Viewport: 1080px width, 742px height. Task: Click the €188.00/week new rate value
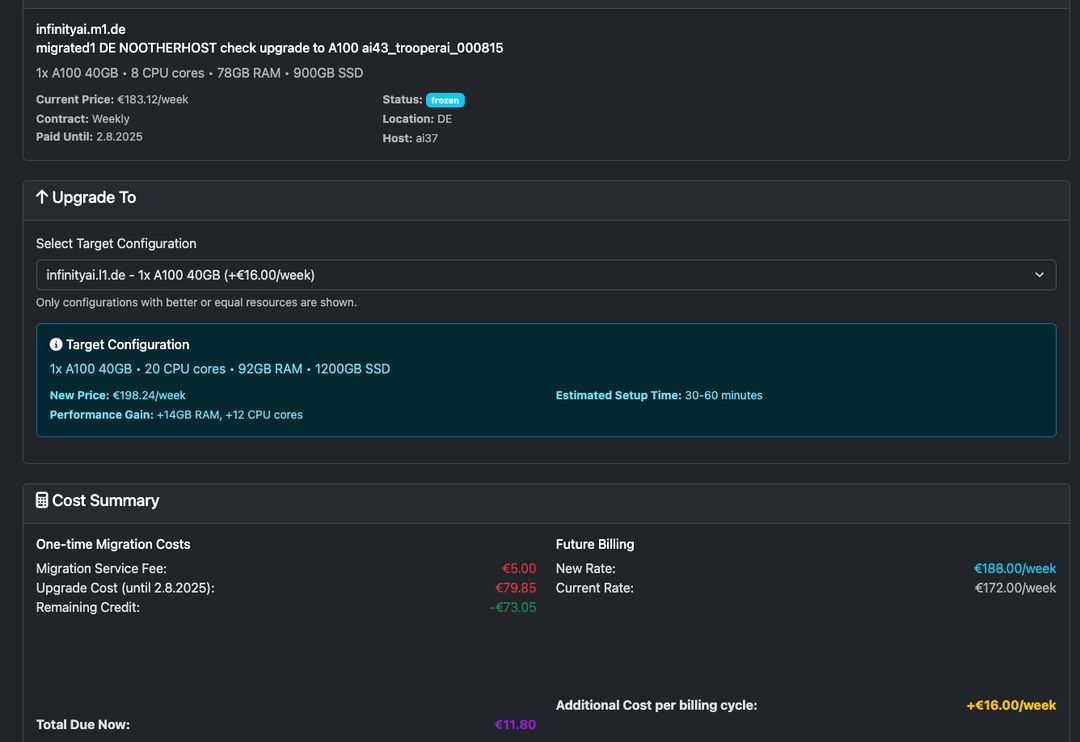click(x=1015, y=568)
